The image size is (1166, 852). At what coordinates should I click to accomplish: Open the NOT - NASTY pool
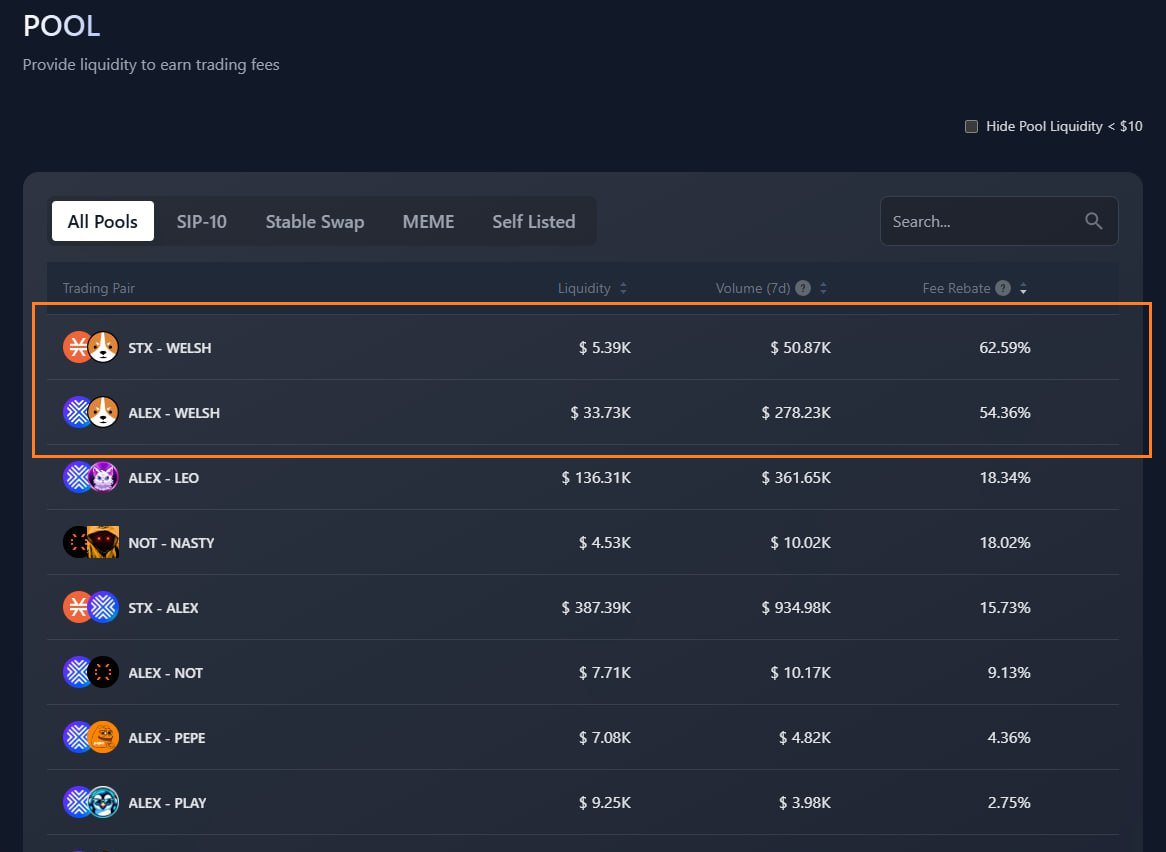[583, 542]
